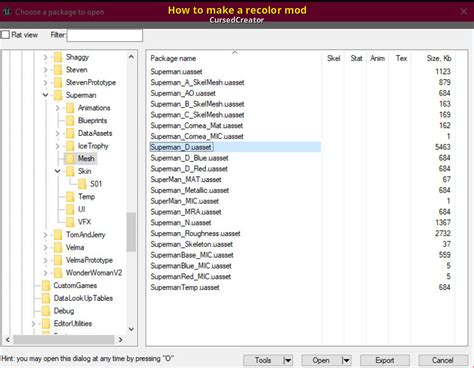474x368 pixels.
Task: Select the S01 folder icon
Action: (x=82, y=184)
